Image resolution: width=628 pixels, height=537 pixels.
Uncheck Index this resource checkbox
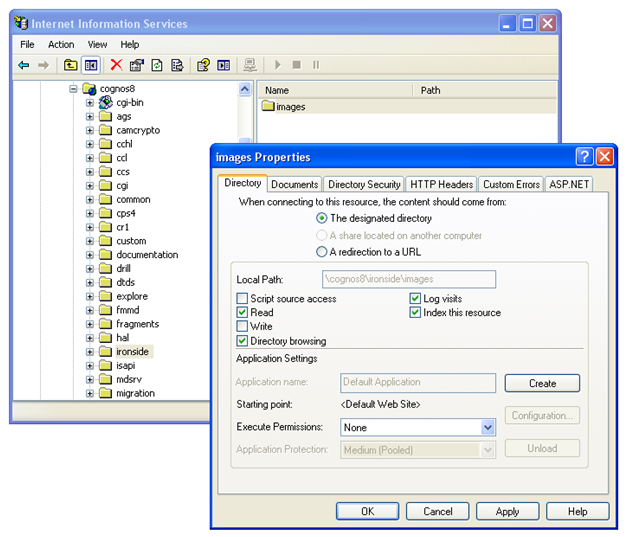415,312
